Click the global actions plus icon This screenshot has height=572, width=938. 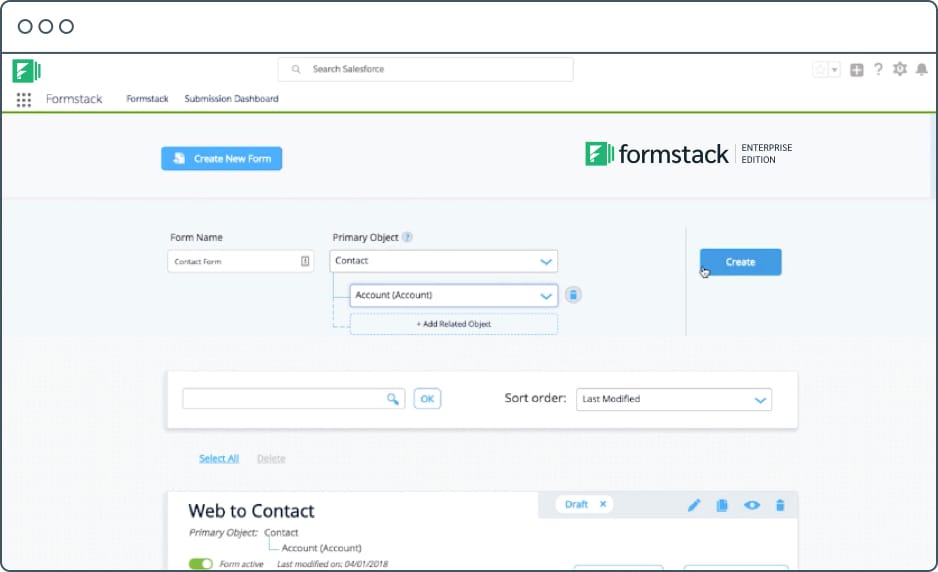tap(857, 70)
